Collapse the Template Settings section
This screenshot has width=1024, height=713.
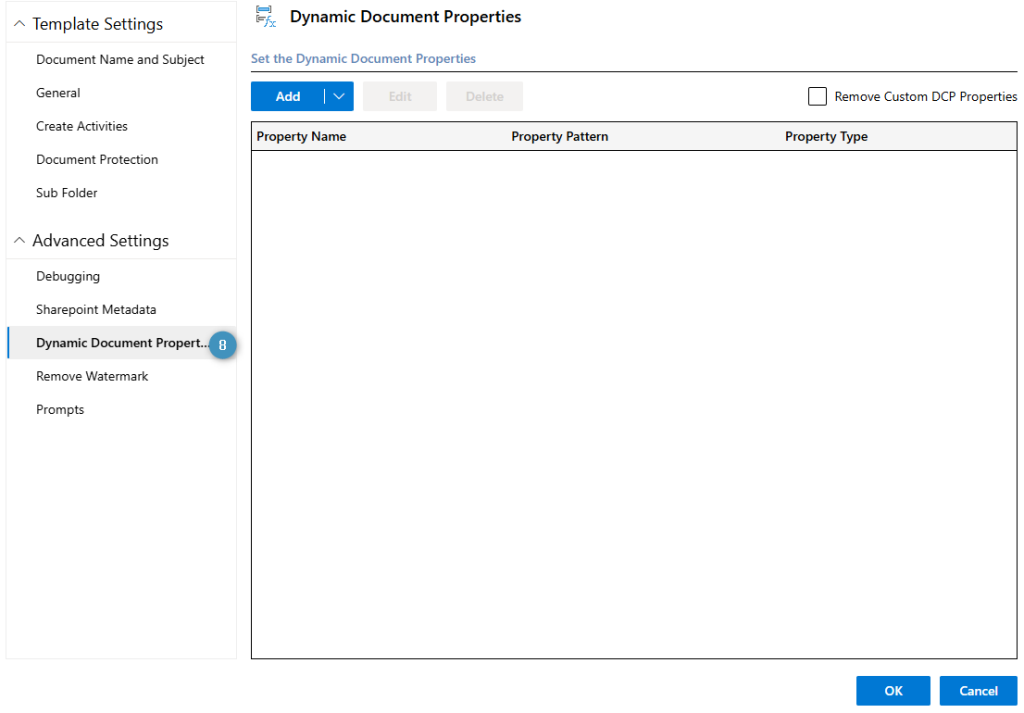[18, 22]
